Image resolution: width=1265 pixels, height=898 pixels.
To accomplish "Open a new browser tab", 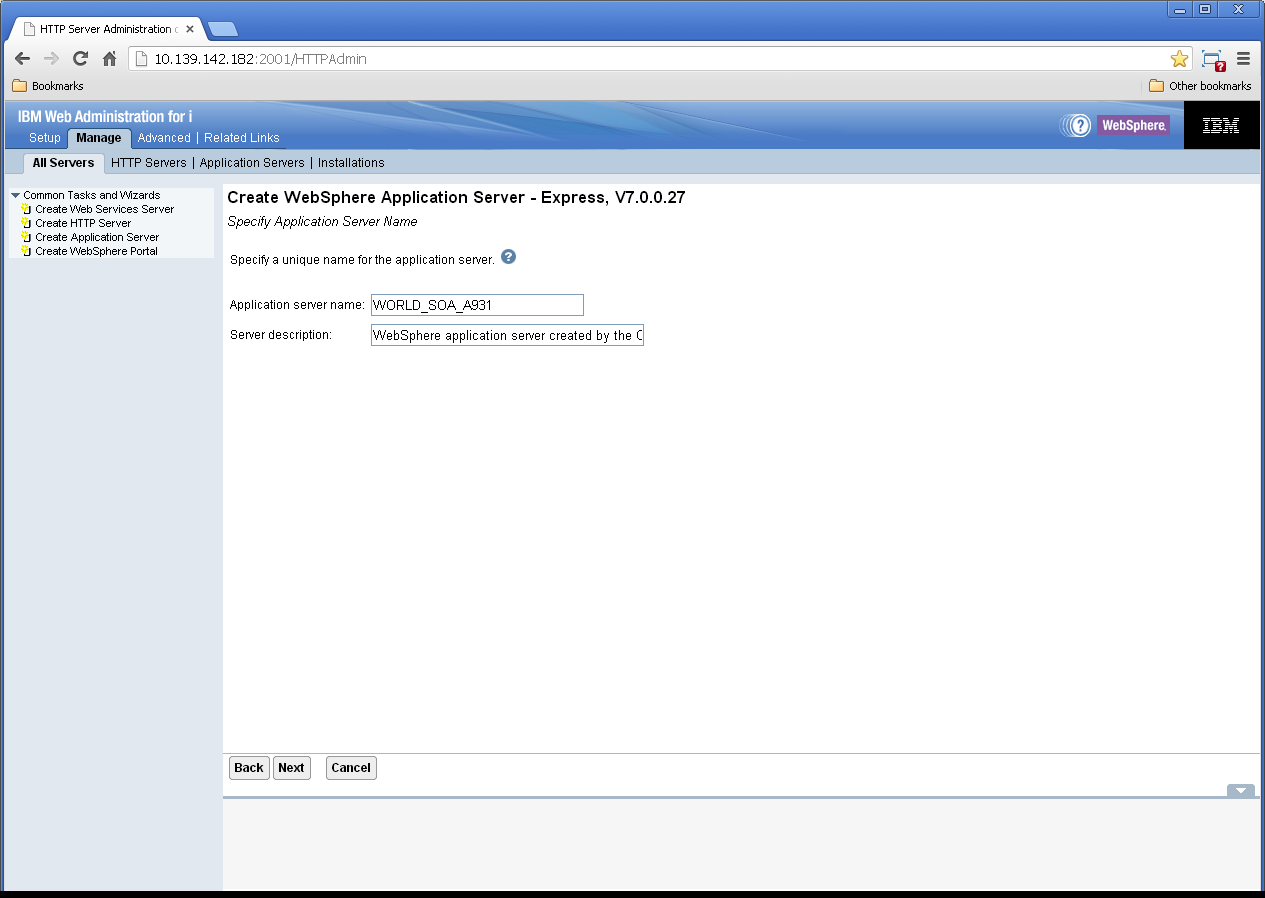I will click(x=222, y=29).
